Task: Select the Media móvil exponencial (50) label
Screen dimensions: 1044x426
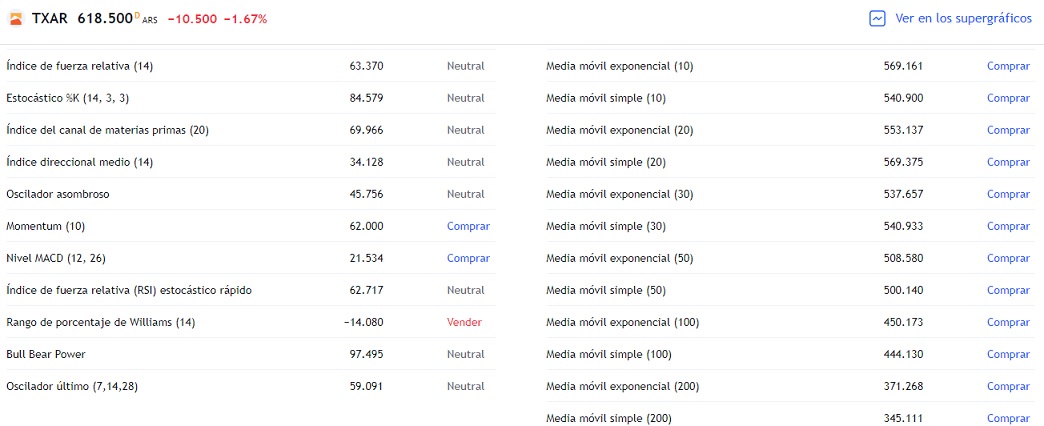Action: (x=619, y=258)
